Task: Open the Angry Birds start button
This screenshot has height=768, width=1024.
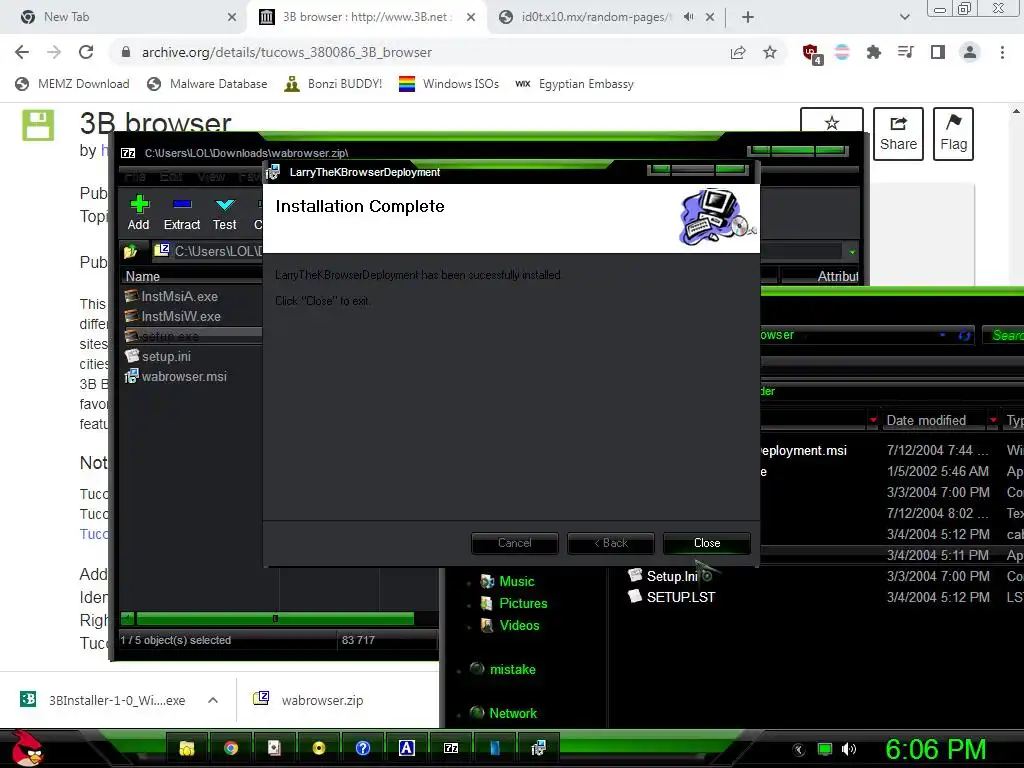Action: point(27,748)
